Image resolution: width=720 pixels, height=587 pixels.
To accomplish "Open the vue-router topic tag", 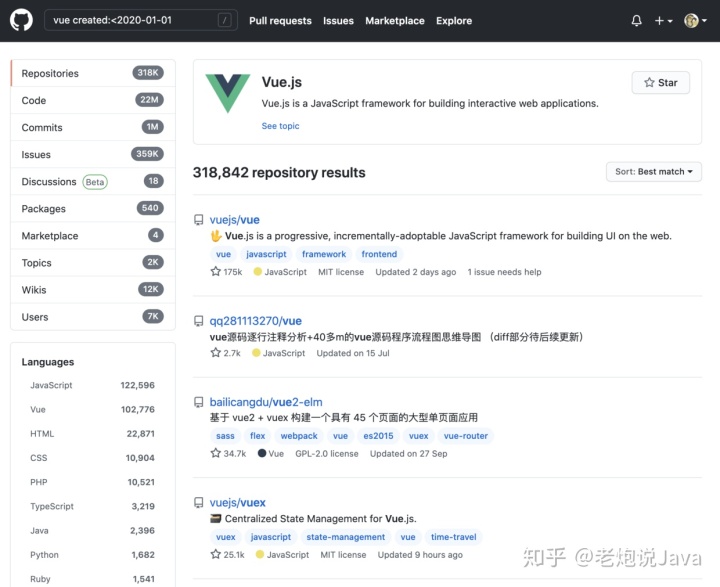I will 466,436.
